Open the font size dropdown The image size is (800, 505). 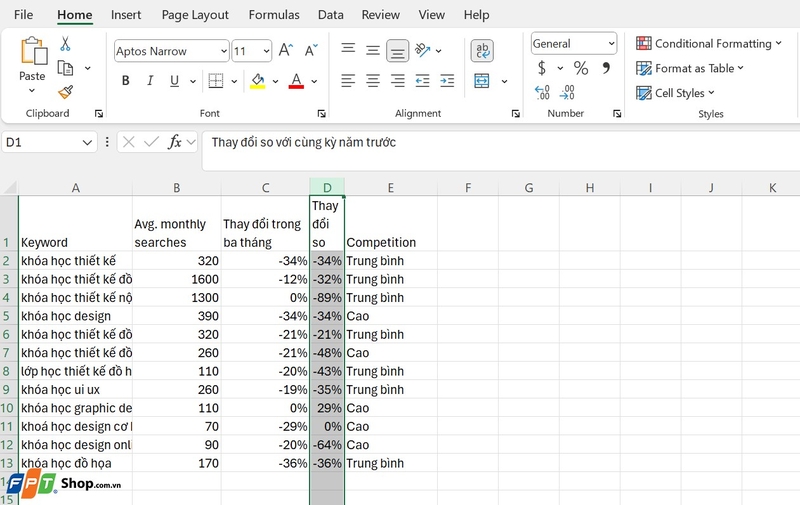[x=266, y=51]
